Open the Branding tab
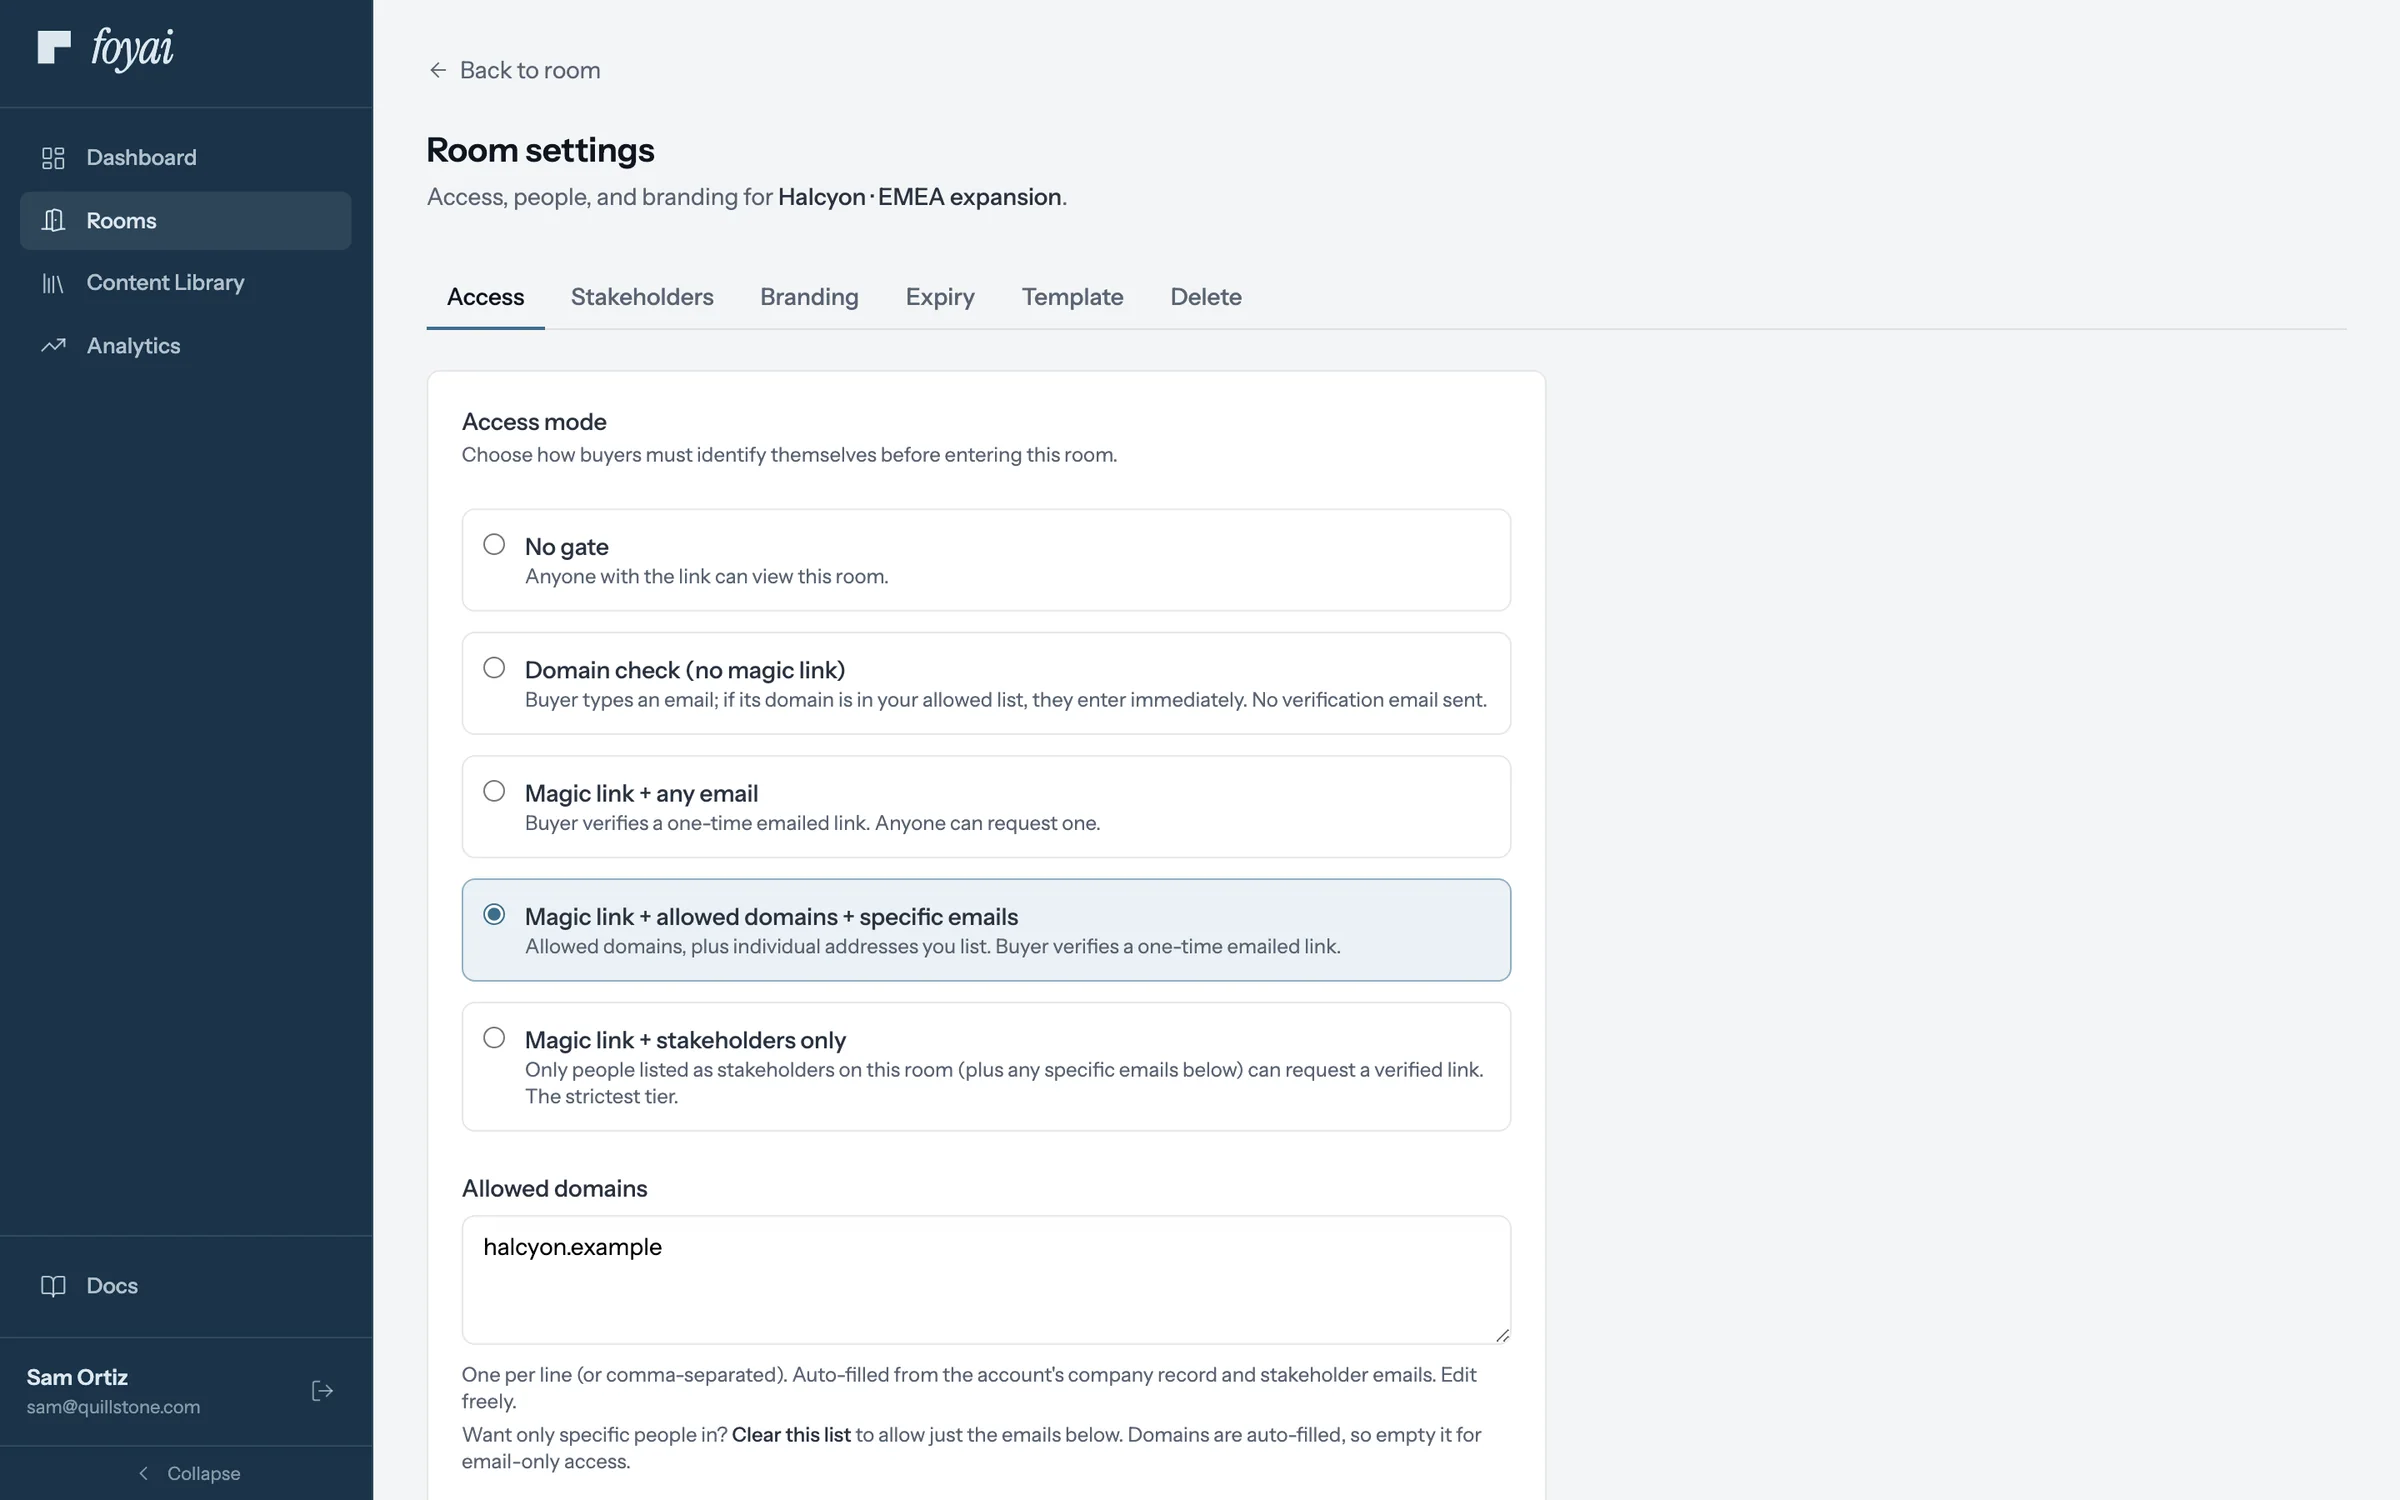The image size is (2400, 1500). 809,297
